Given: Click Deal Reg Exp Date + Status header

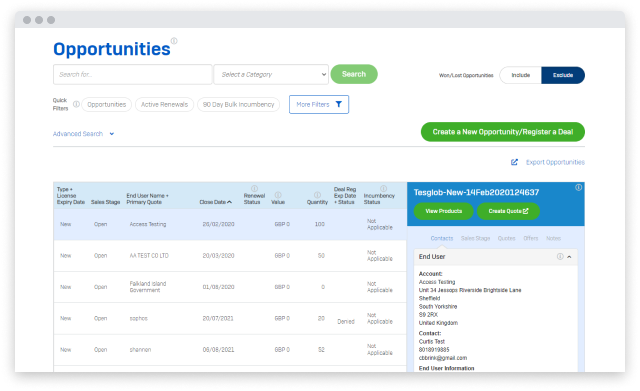Looking at the screenshot, I should (x=345, y=196).
